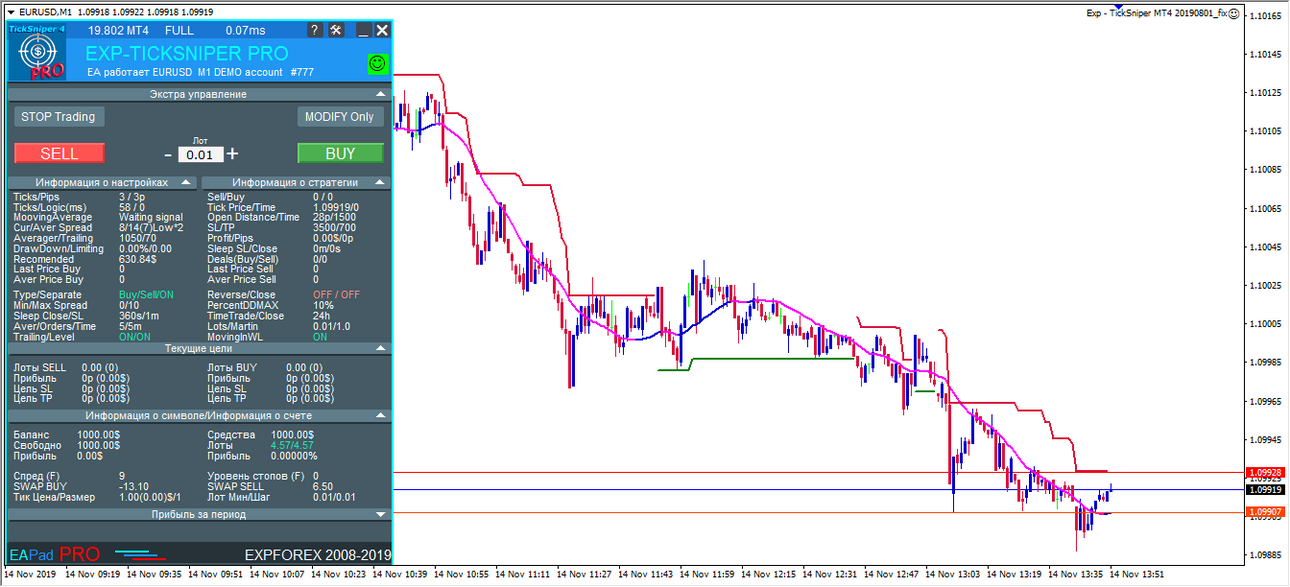Click the SL/TP 3500/700 value
The image size is (1290, 587).
[x=334, y=228]
